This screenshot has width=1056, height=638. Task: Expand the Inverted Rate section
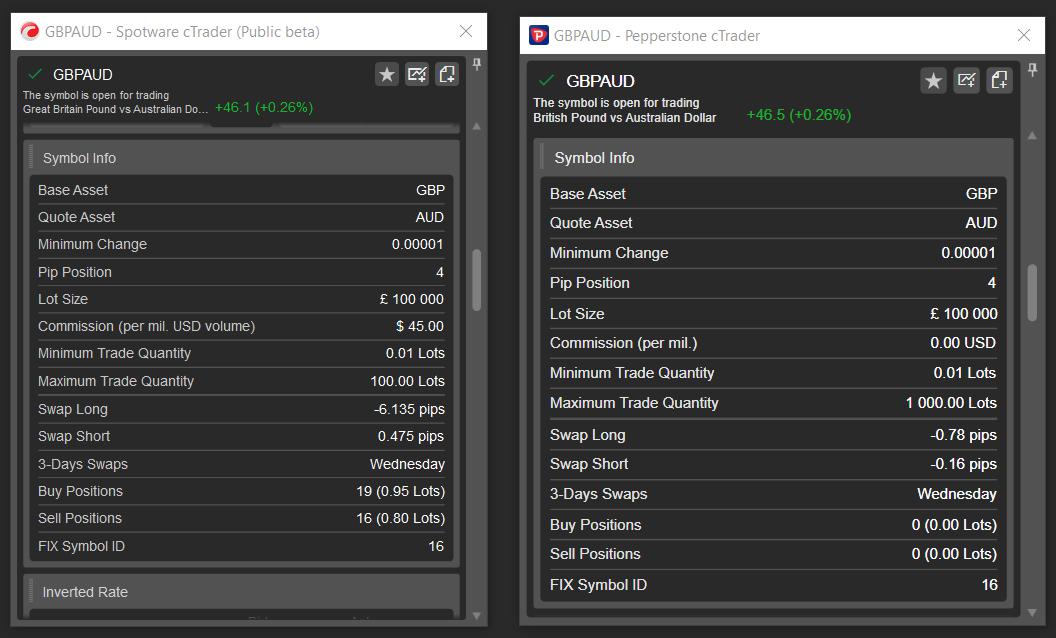point(242,592)
